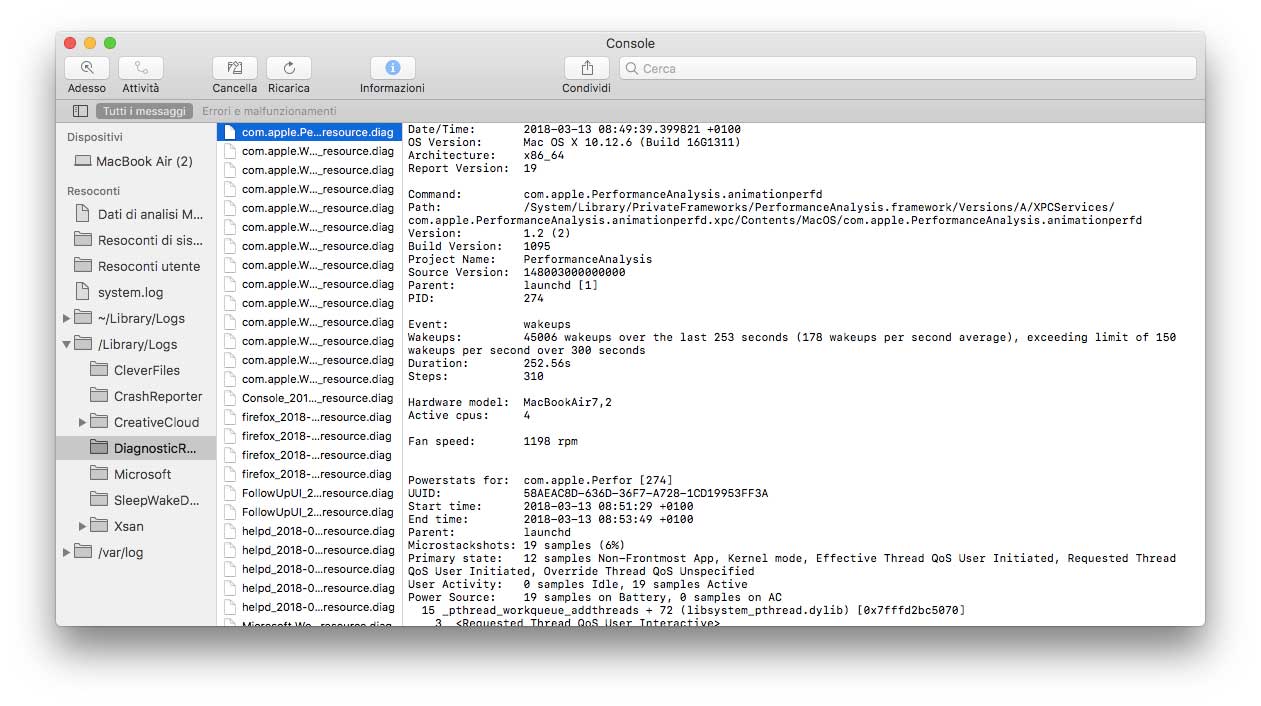Open the Informazioni panel icon
The height and width of the screenshot is (706, 1261).
[x=393, y=68]
